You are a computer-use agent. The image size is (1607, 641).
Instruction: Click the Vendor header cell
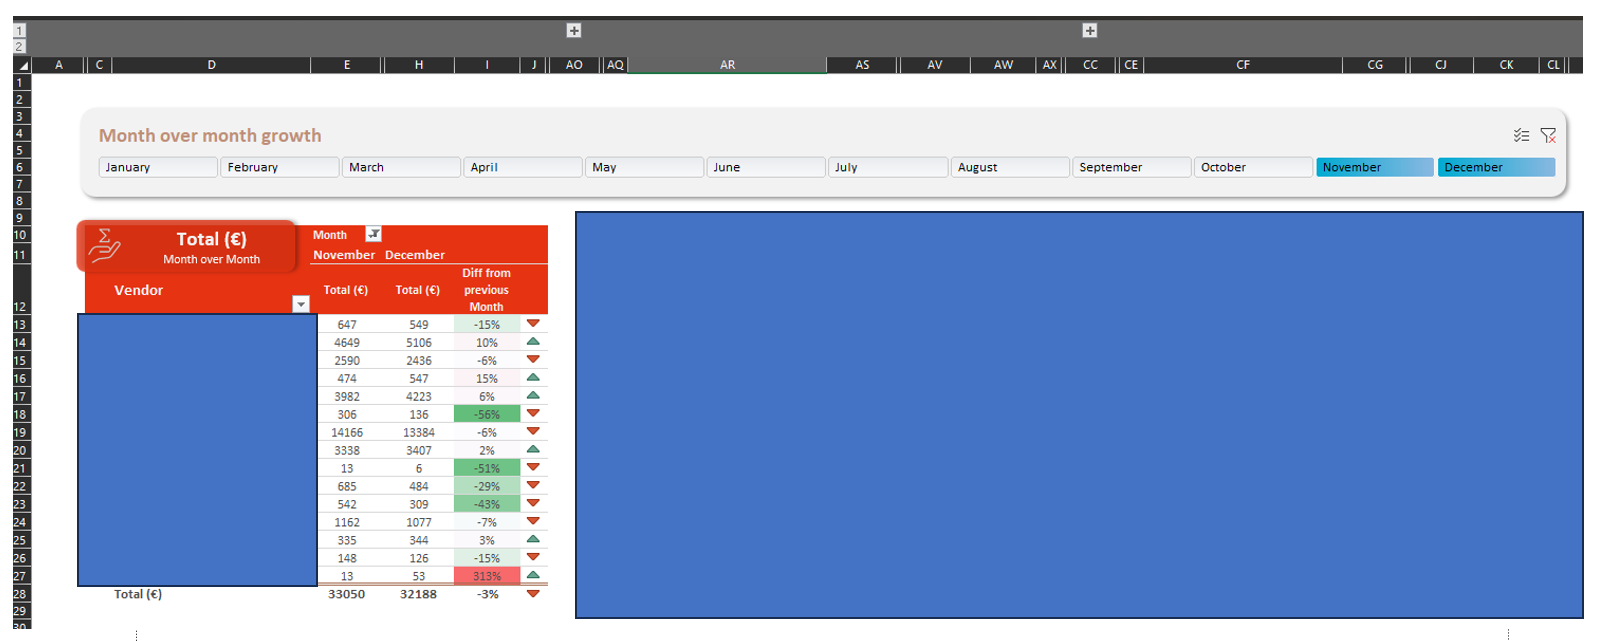tap(198, 290)
